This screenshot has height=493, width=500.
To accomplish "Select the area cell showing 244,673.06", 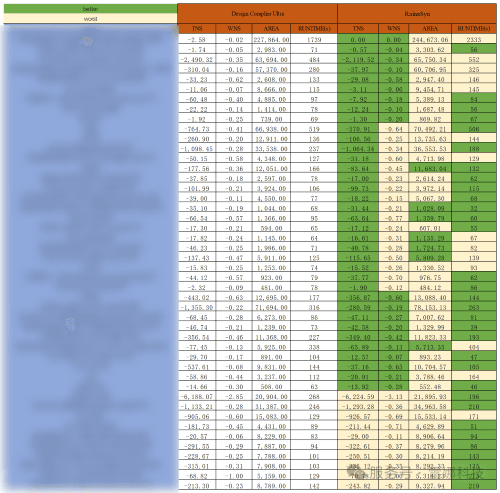I will click(430, 39).
